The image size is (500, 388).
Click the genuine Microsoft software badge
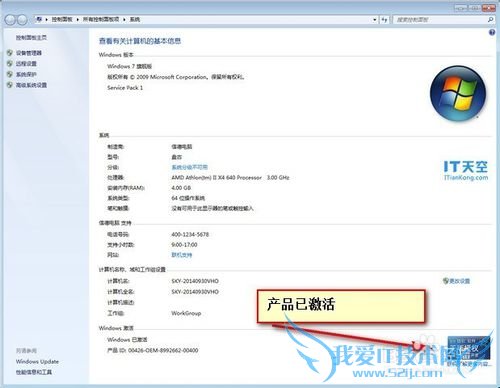[469, 348]
